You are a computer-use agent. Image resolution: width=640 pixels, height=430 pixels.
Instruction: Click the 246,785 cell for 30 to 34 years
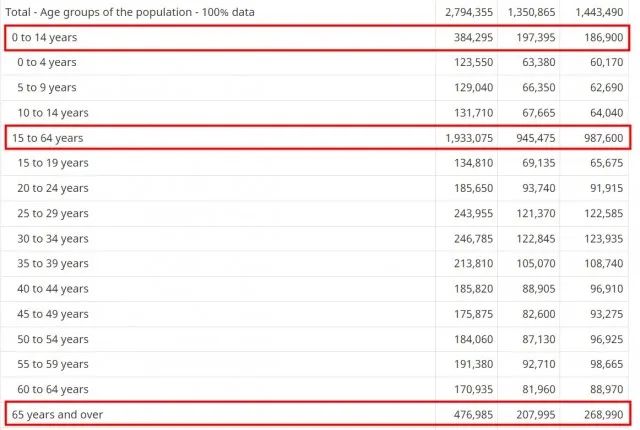click(x=473, y=239)
